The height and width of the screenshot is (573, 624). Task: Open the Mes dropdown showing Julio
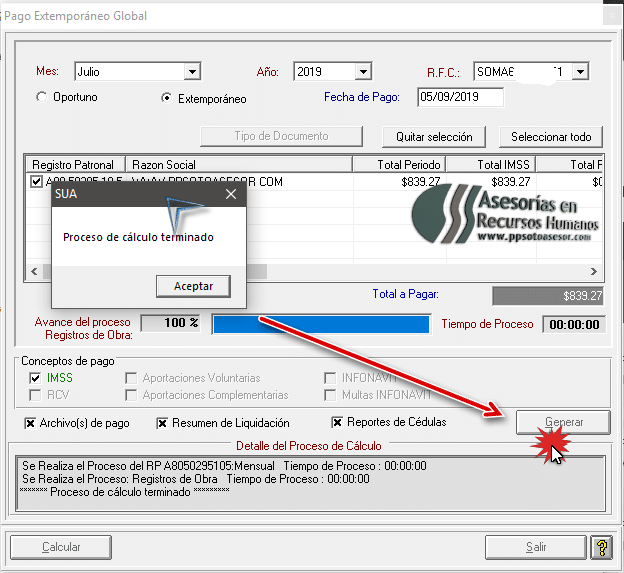(x=192, y=72)
